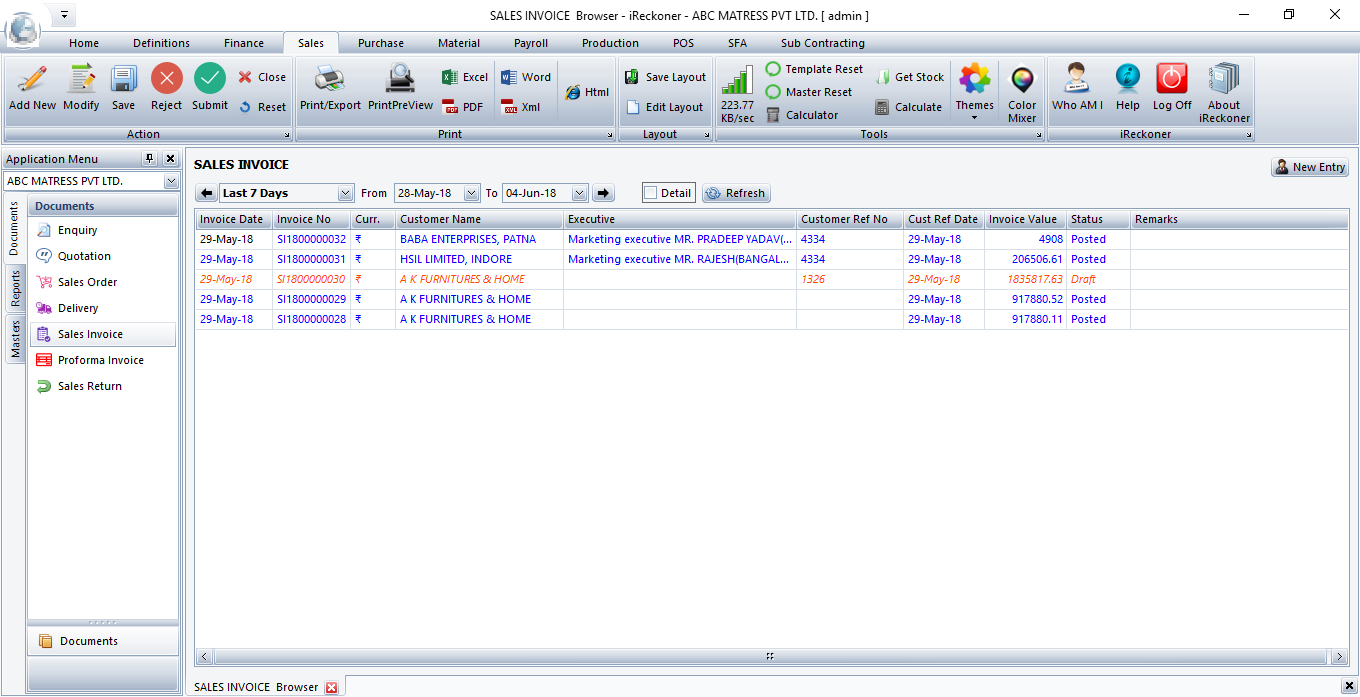Screen dimensions: 1360x697
Task: Click the green Submit checkmark icon
Action: click(210, 80)
